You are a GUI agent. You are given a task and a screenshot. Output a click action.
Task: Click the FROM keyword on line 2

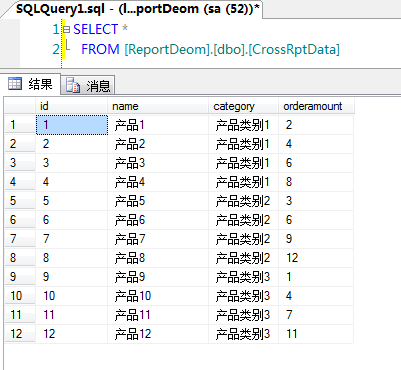pyautogui.click(x=100, y=49)
